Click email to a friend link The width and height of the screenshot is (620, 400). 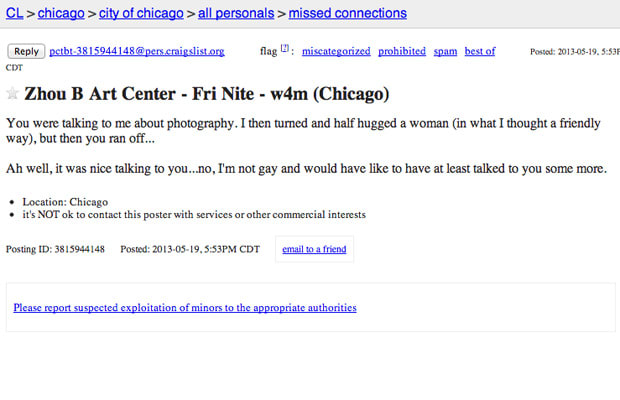[314, 249]
